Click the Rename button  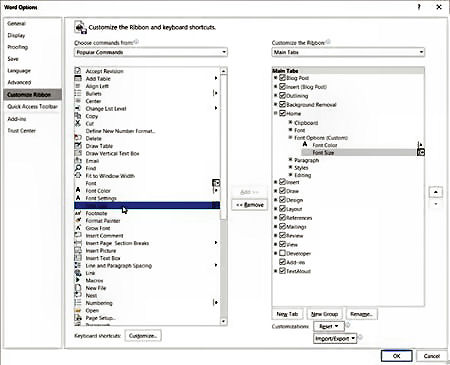tap(362, 314)
